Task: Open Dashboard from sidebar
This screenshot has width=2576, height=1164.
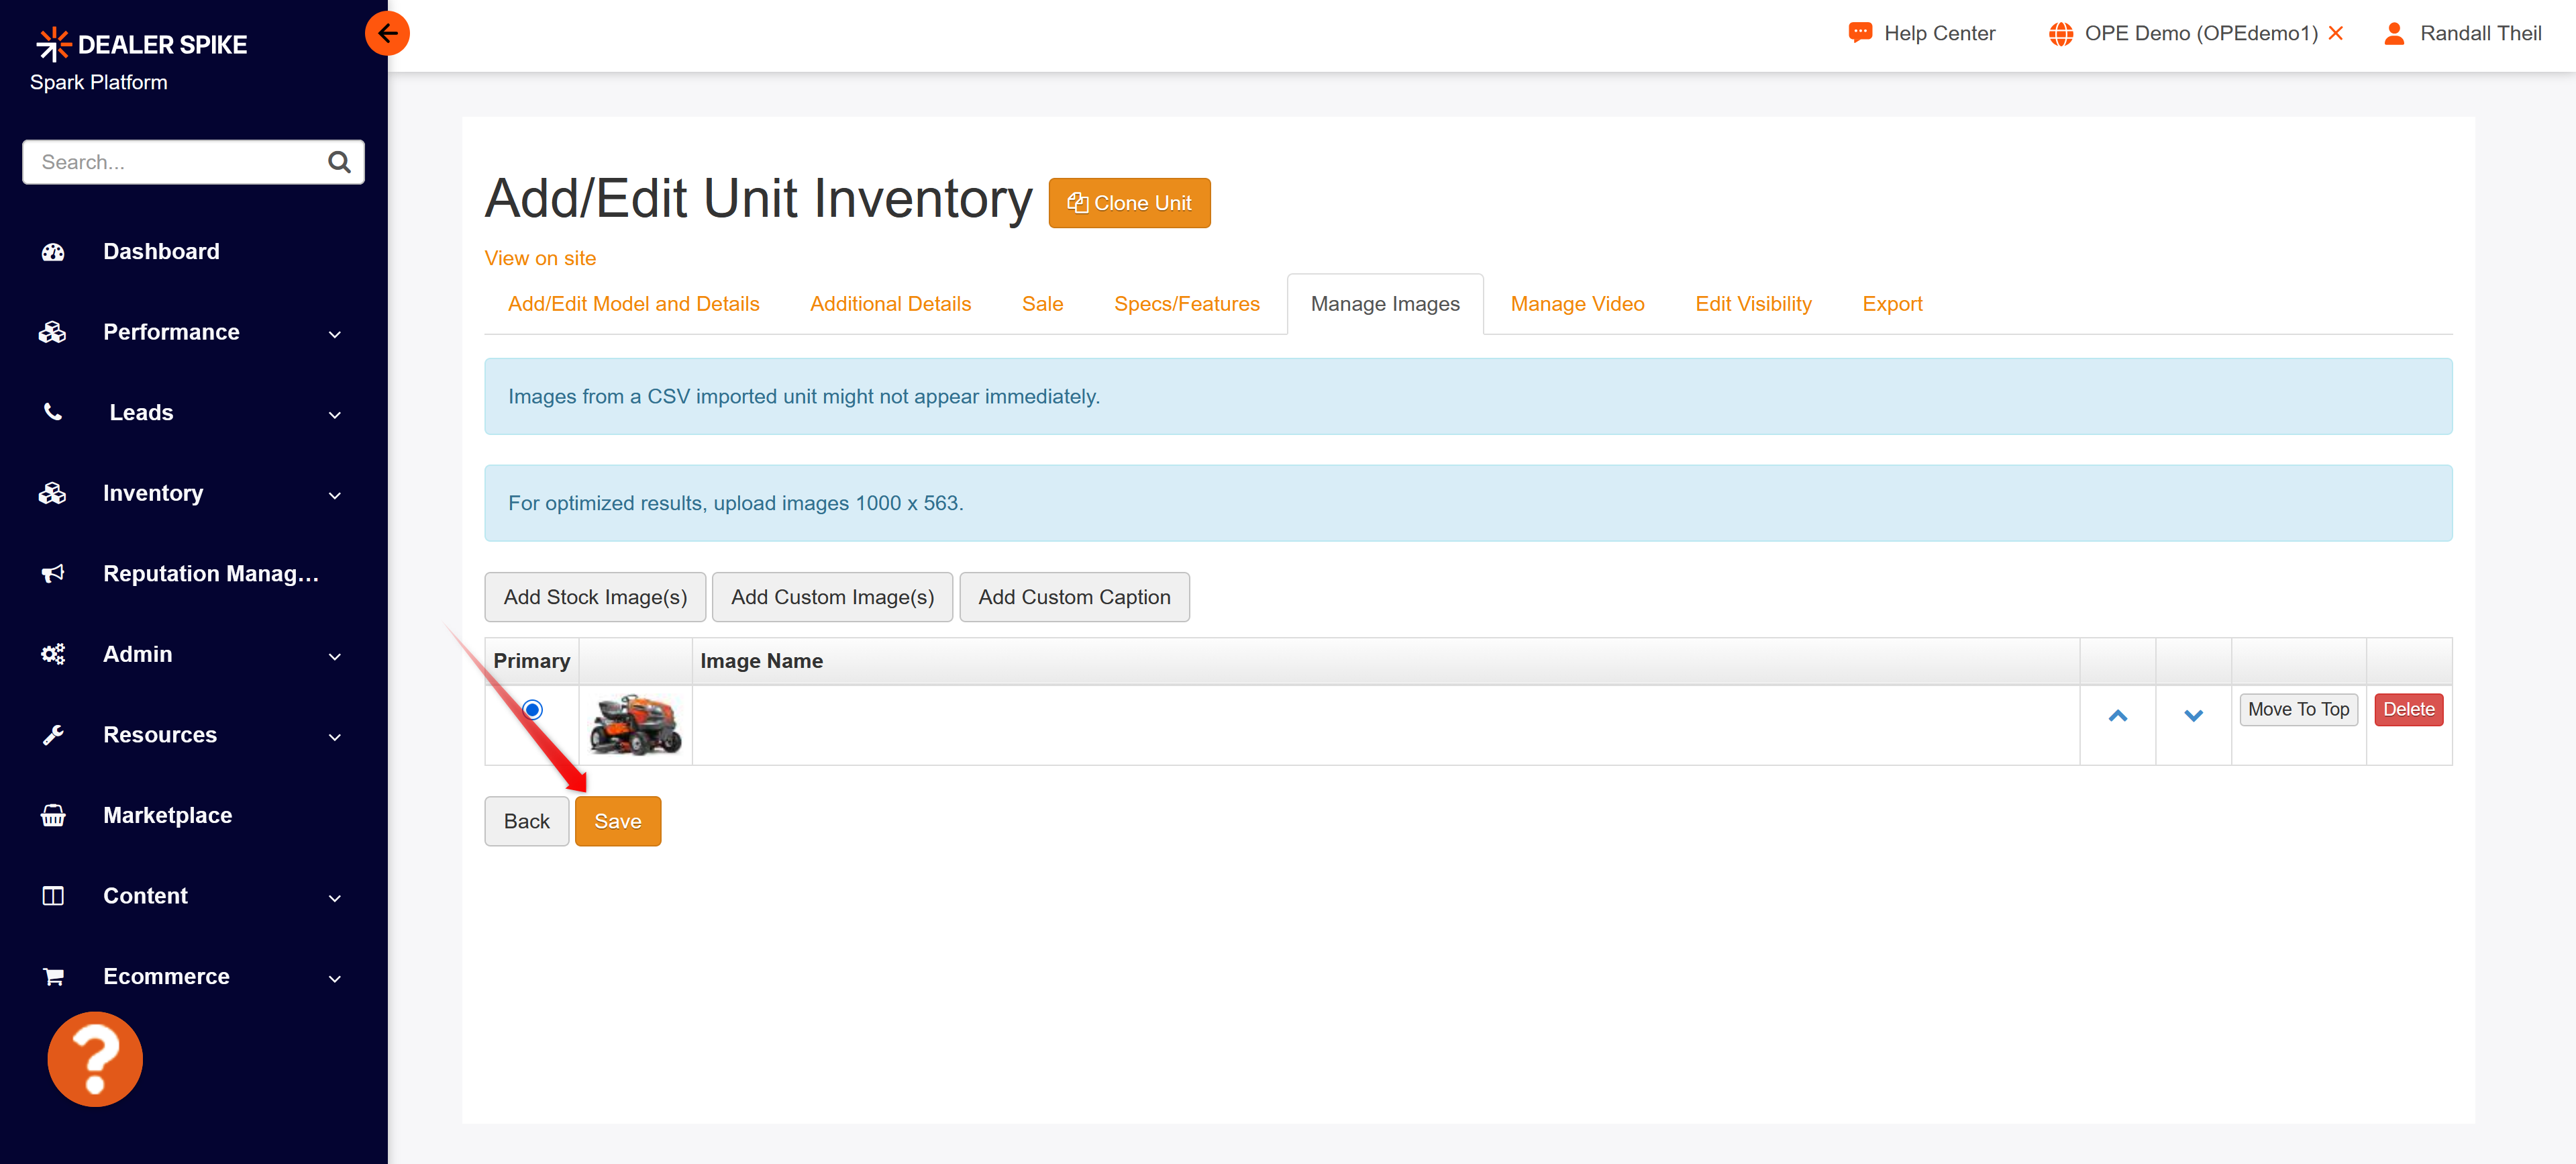Action: click(161, 251)
